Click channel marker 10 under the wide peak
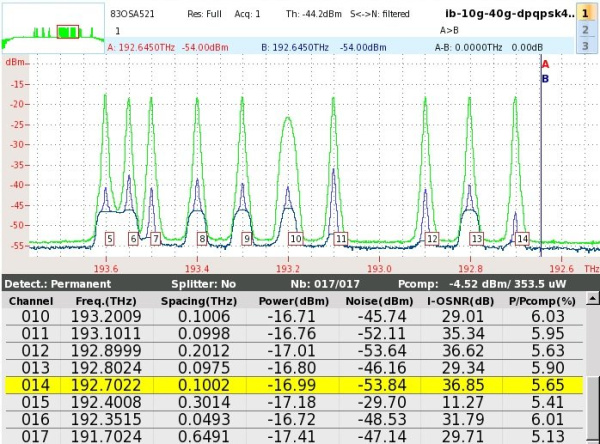Screen dimensions: 600x444 click(x=295, y=239)
